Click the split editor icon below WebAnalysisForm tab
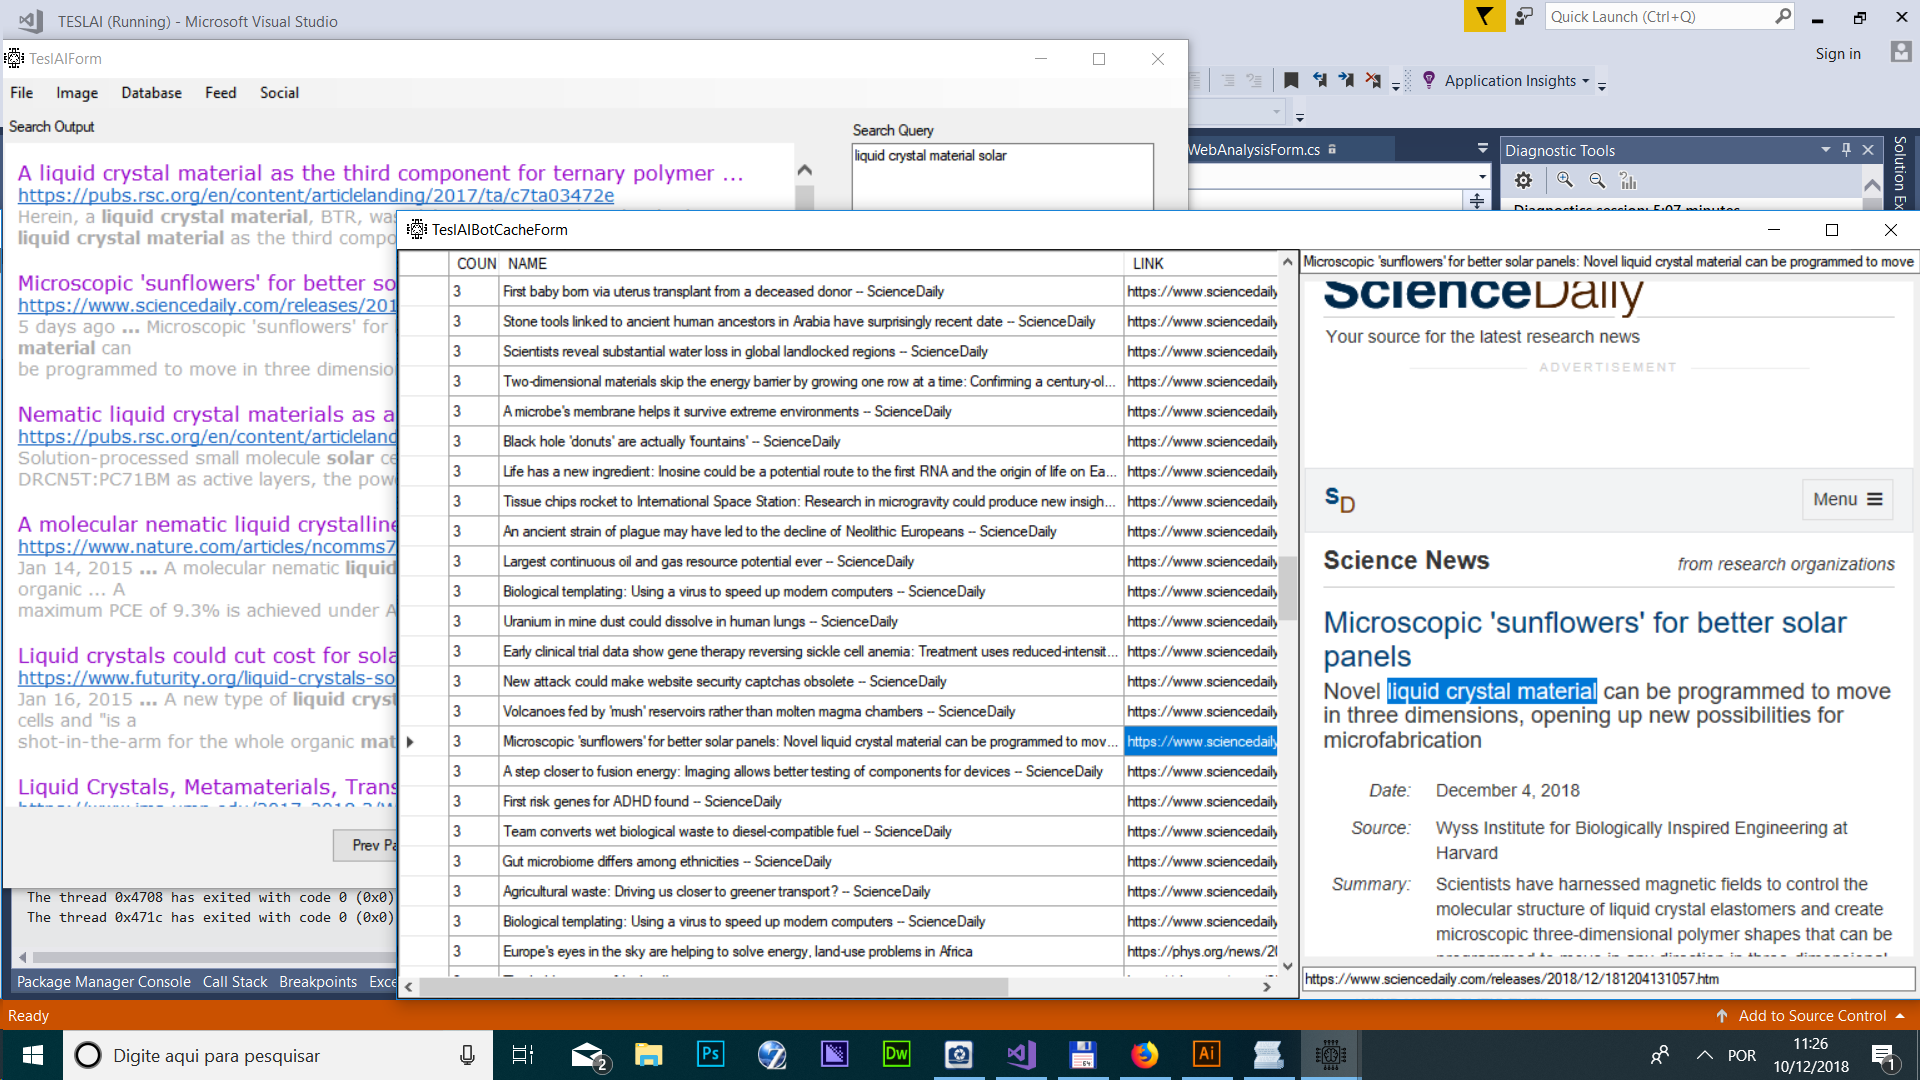This screenshot has height=1080, width=1920. pos(1477,201)
